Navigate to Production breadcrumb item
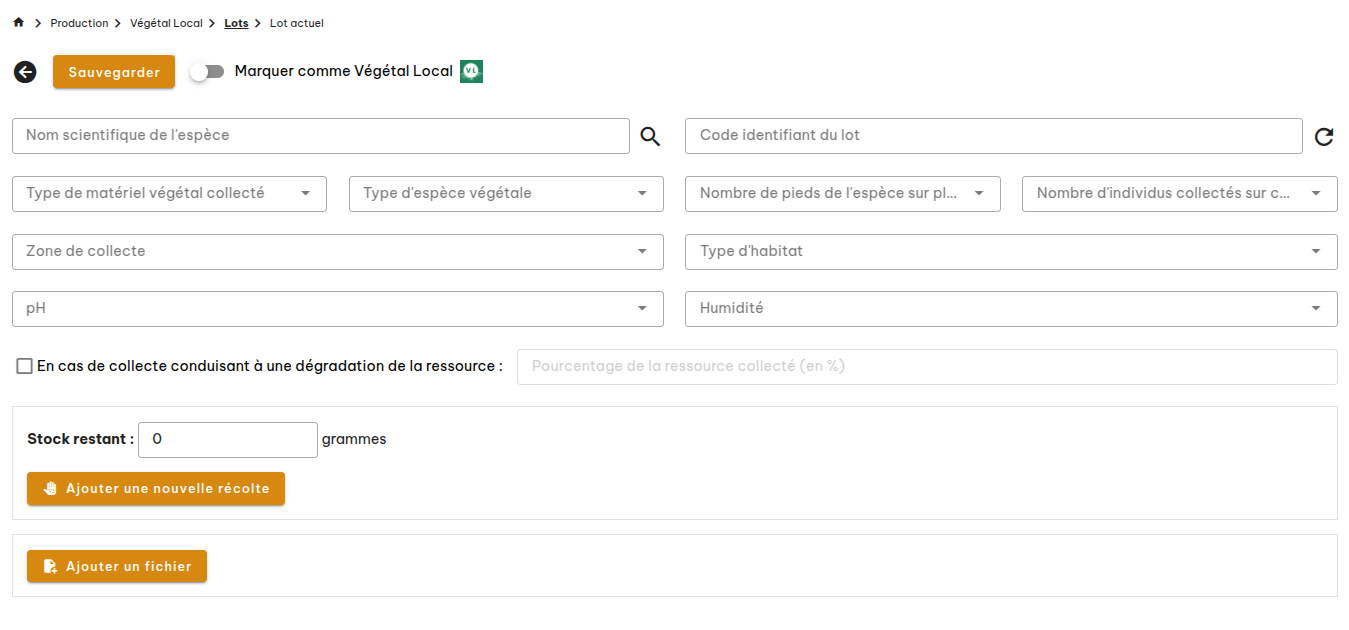 [x=79, y=23]
